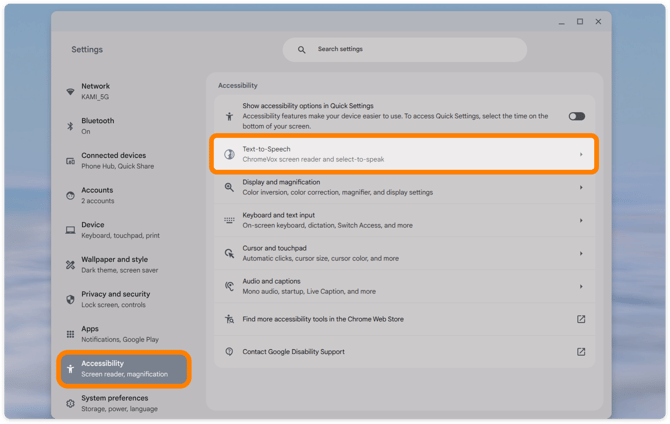Click 'ChromeVox screen reader and select-to-speak' text
The image size is (670, 424).
pos(313,159)
